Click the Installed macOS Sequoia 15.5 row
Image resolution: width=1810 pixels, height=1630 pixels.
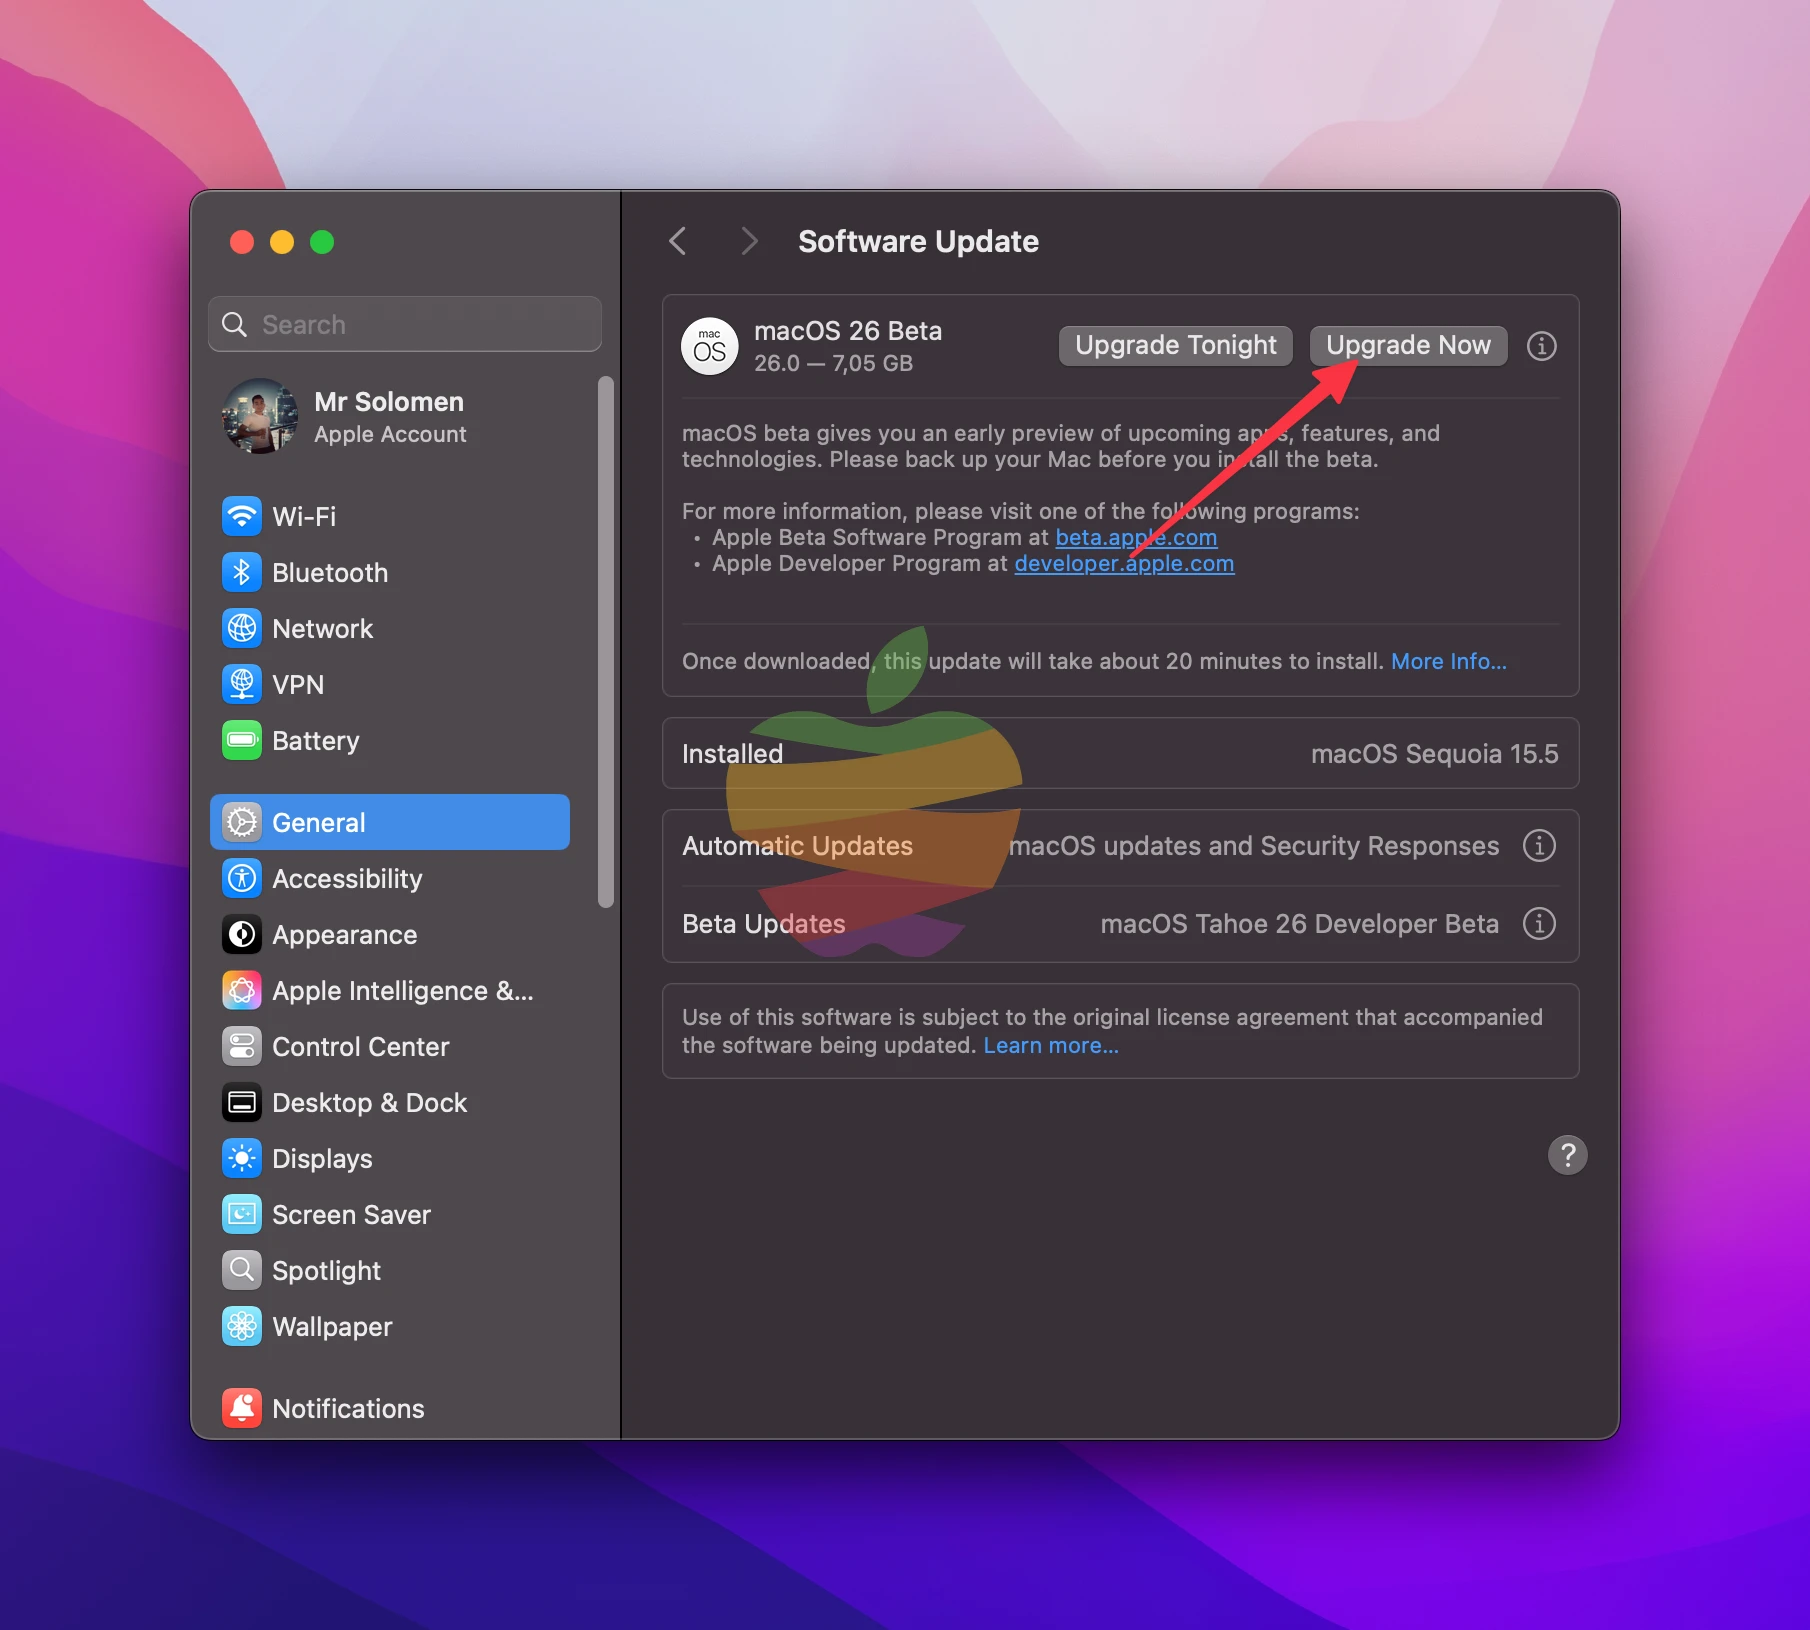(x=1120, y=754)
